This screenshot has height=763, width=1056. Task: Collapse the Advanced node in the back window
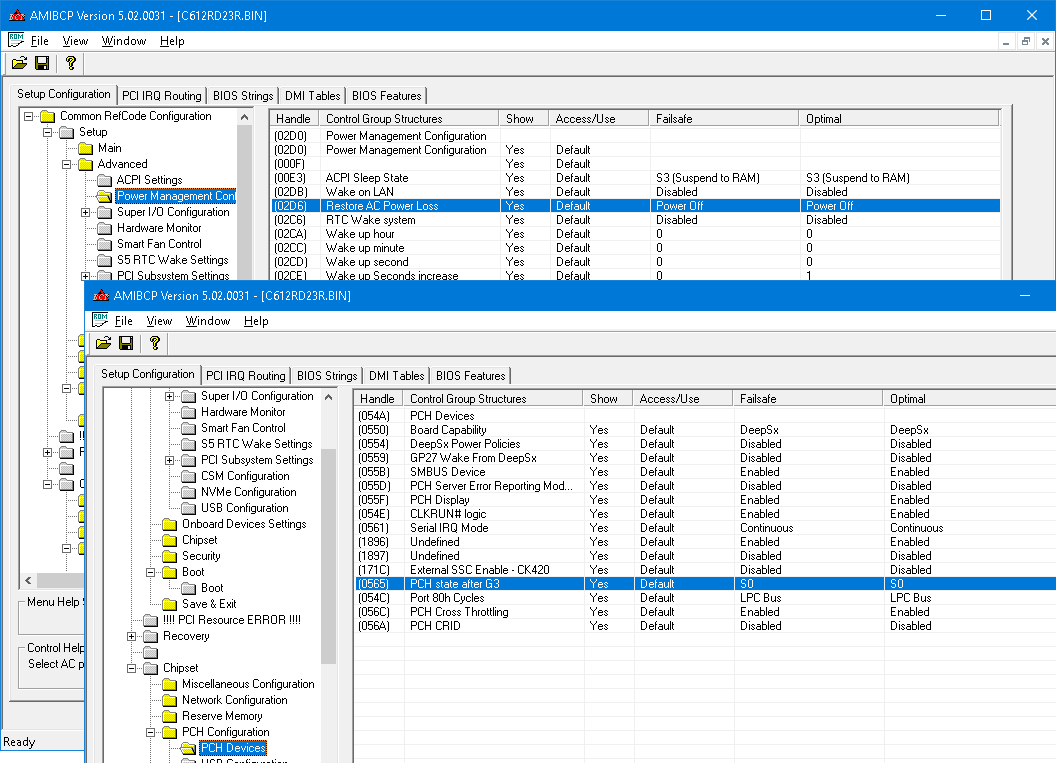(66, 164)
